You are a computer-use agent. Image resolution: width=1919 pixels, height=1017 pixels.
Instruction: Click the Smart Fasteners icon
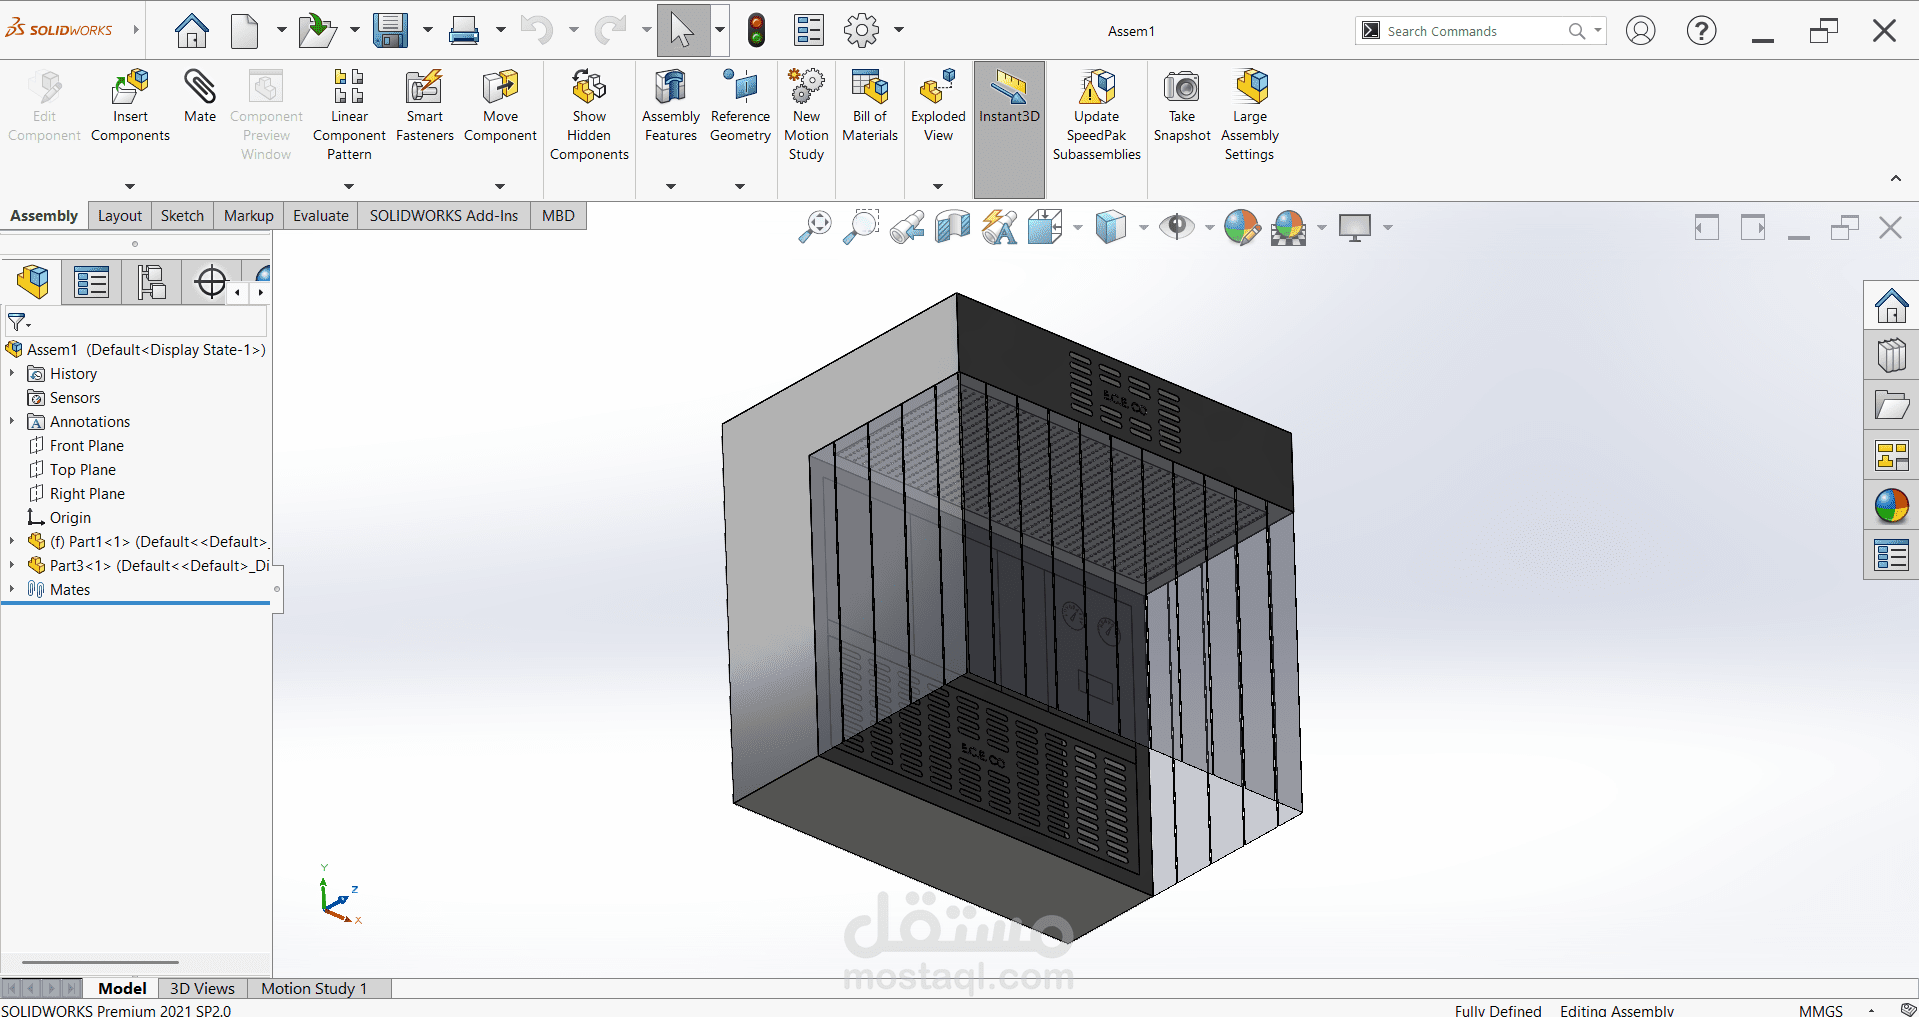tap(425, 88)
